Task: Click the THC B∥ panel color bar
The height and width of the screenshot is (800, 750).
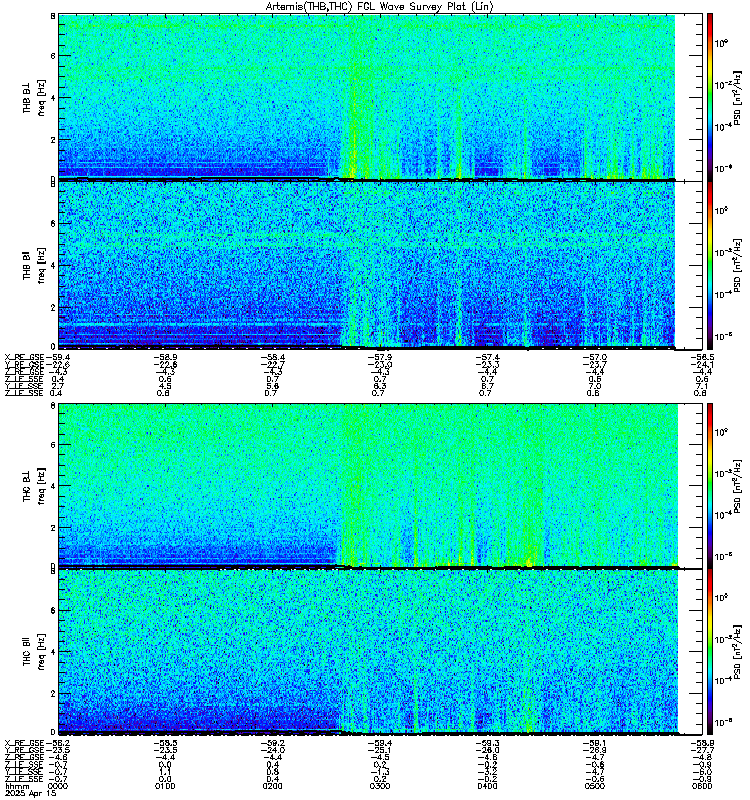Action: [709, 652]
